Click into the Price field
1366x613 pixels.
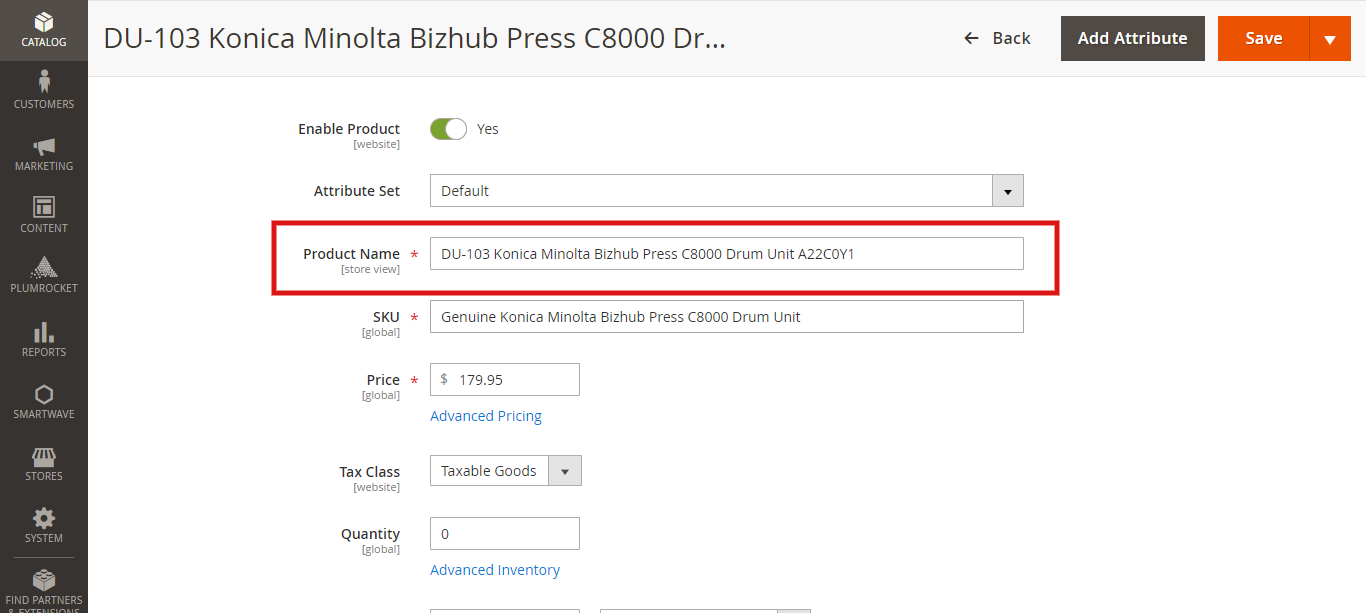[x=505, y=380]
